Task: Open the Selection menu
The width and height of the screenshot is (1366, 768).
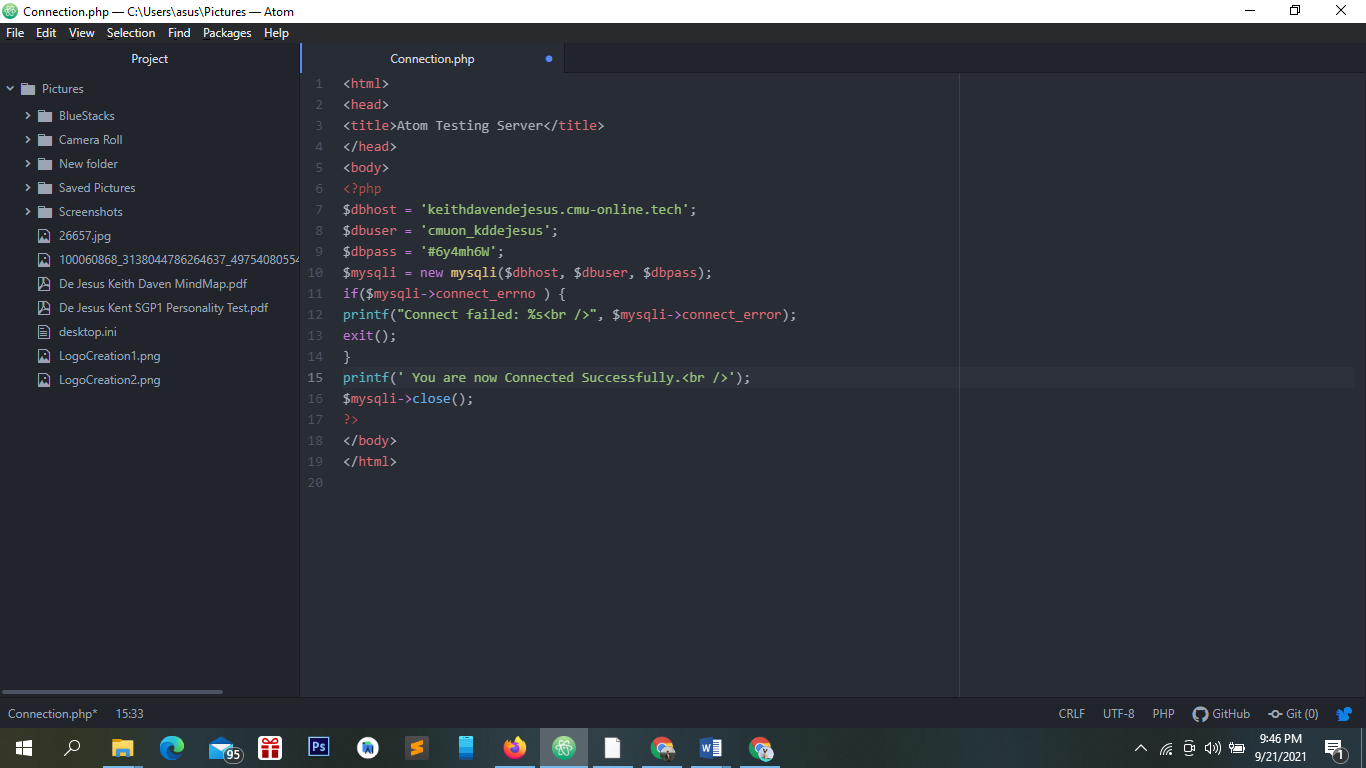Action: pos(131,33)
